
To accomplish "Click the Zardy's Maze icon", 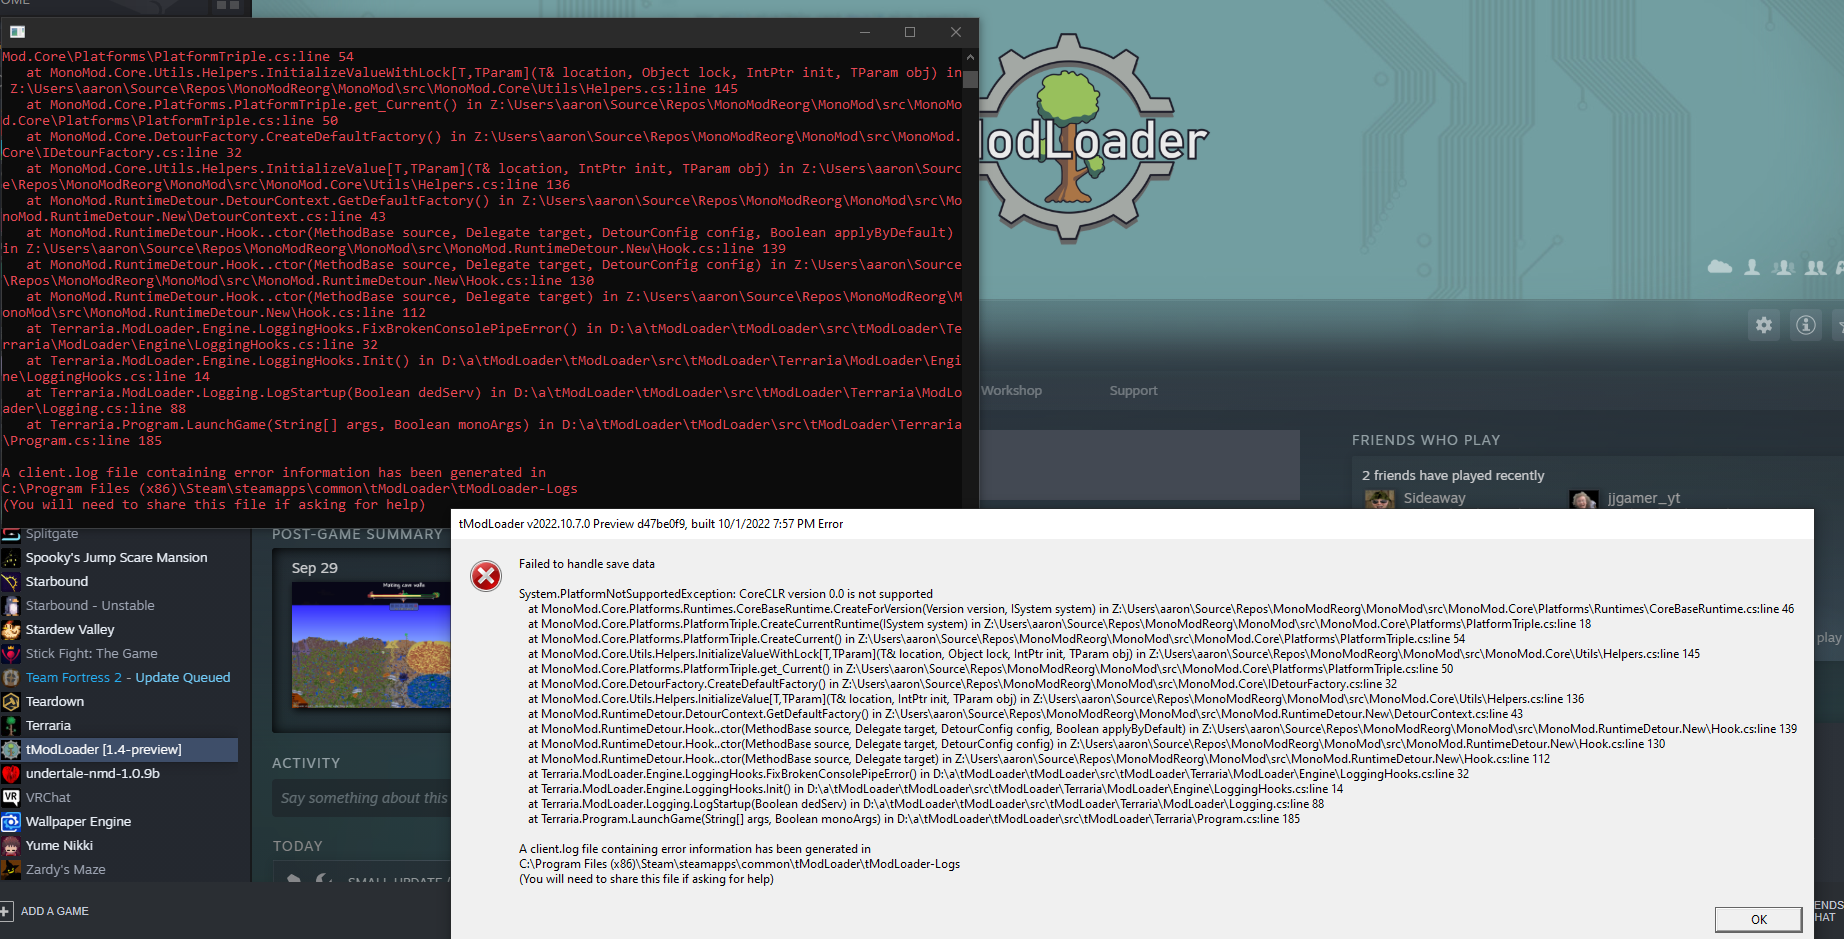I will point(11,870).
